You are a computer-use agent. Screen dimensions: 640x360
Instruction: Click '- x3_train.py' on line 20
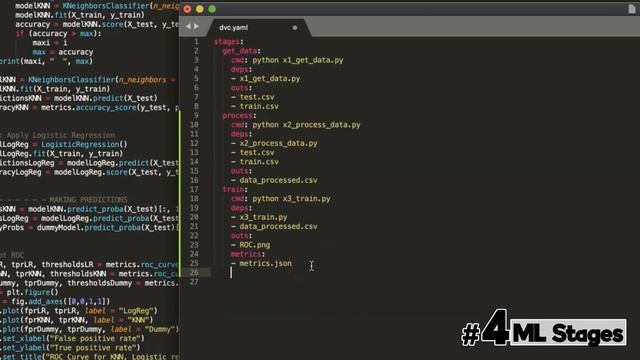[259, 217]
